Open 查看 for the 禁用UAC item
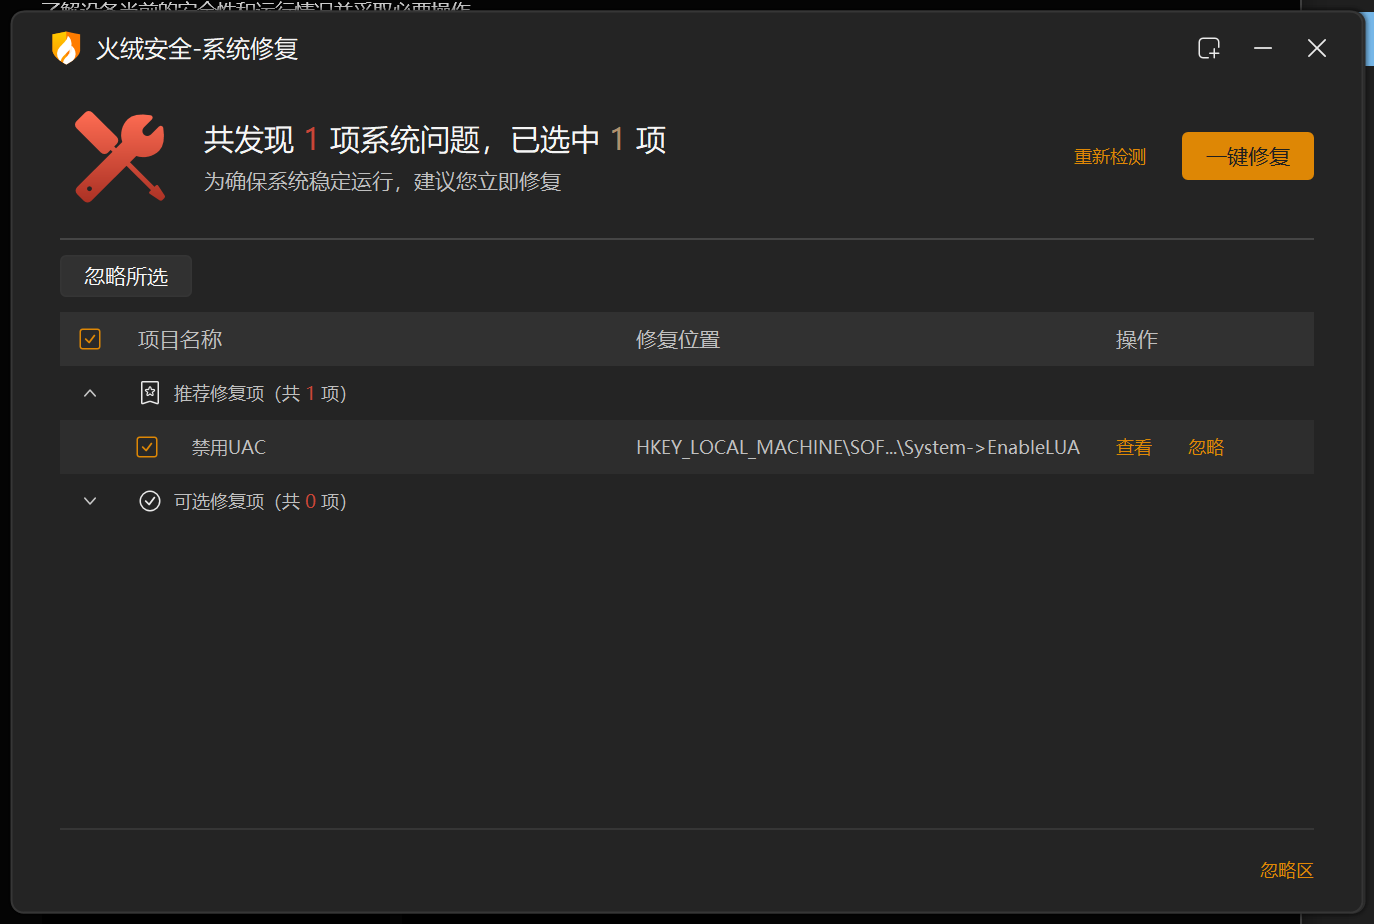 click(x=1133, y=447)
